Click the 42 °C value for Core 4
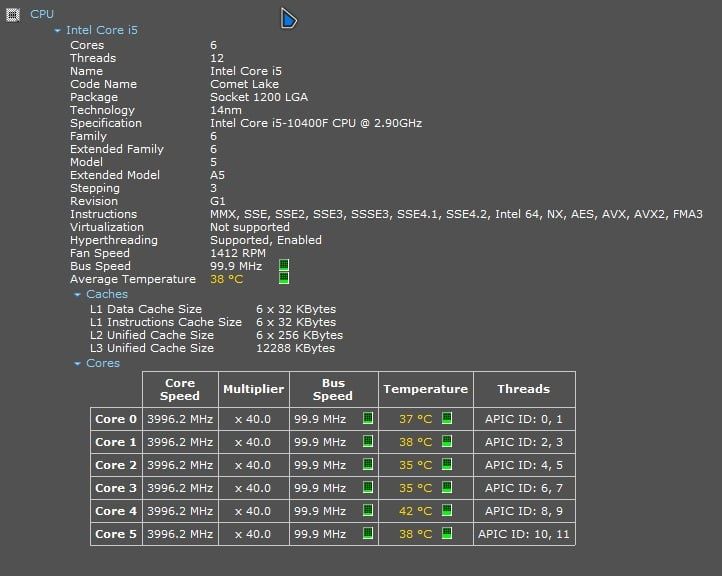The width and height of the screenshot is (722, 576). click(415, 511)
